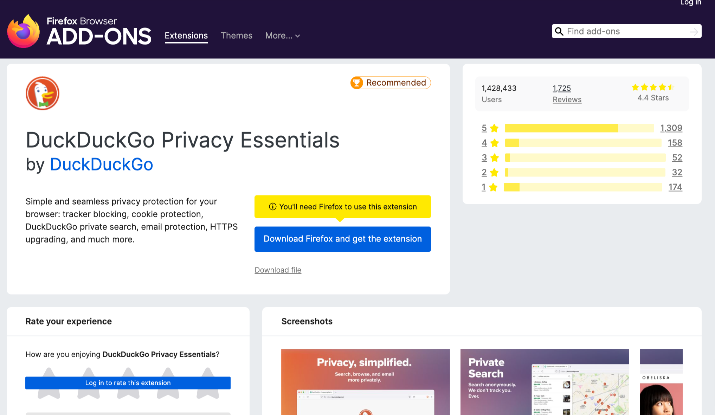Screen dimensions: 715x415
Task: Click the Firefox logo icon
Action: pyautogui.click(x=23, y=31)
